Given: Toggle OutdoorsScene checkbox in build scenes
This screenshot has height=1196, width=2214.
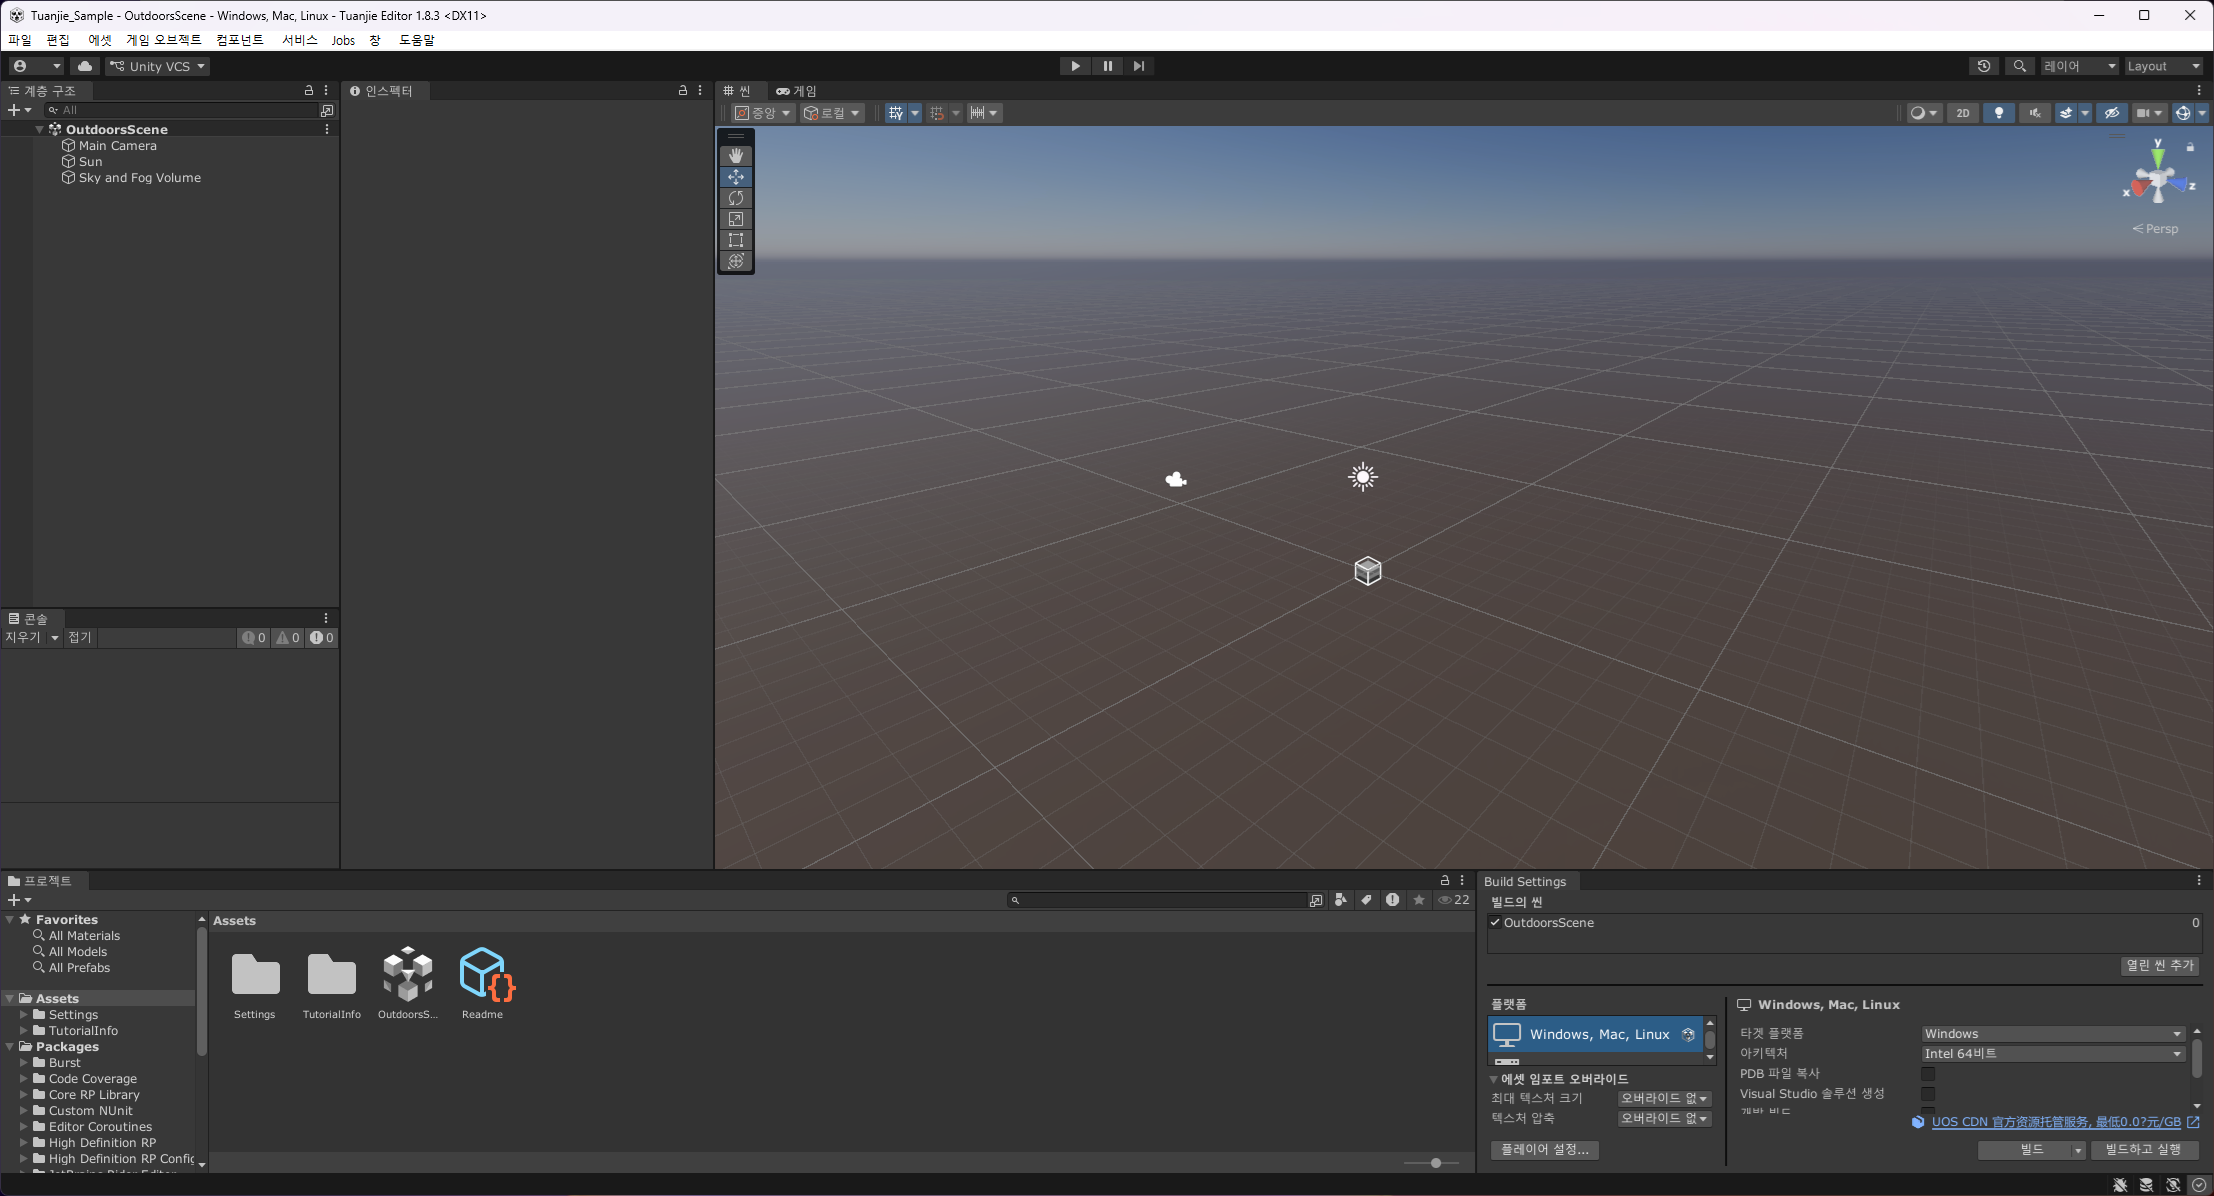Looking at the screenshot, I should coord(1495,923).
